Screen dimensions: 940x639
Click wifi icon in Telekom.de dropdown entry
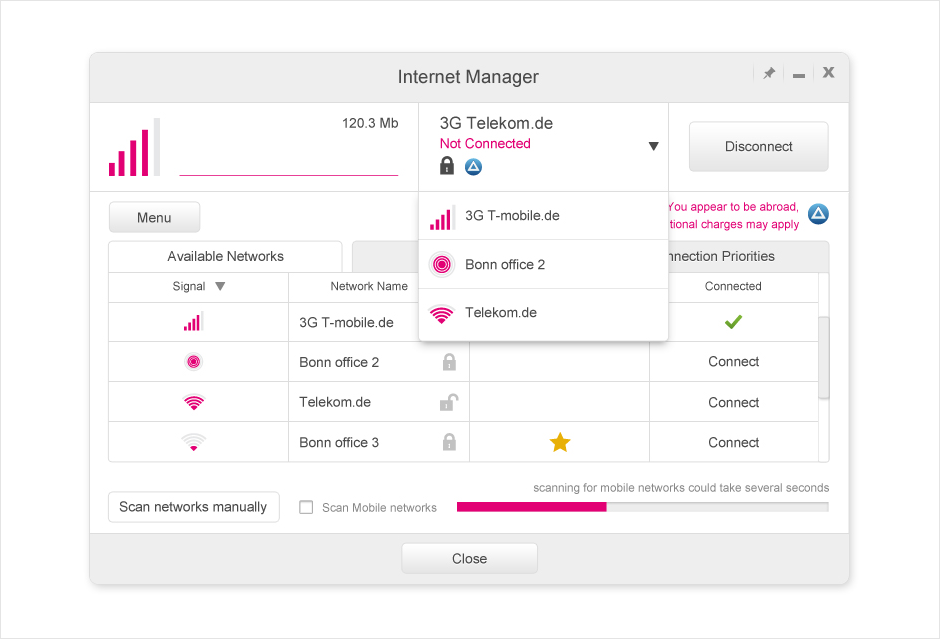click(442, 314)
